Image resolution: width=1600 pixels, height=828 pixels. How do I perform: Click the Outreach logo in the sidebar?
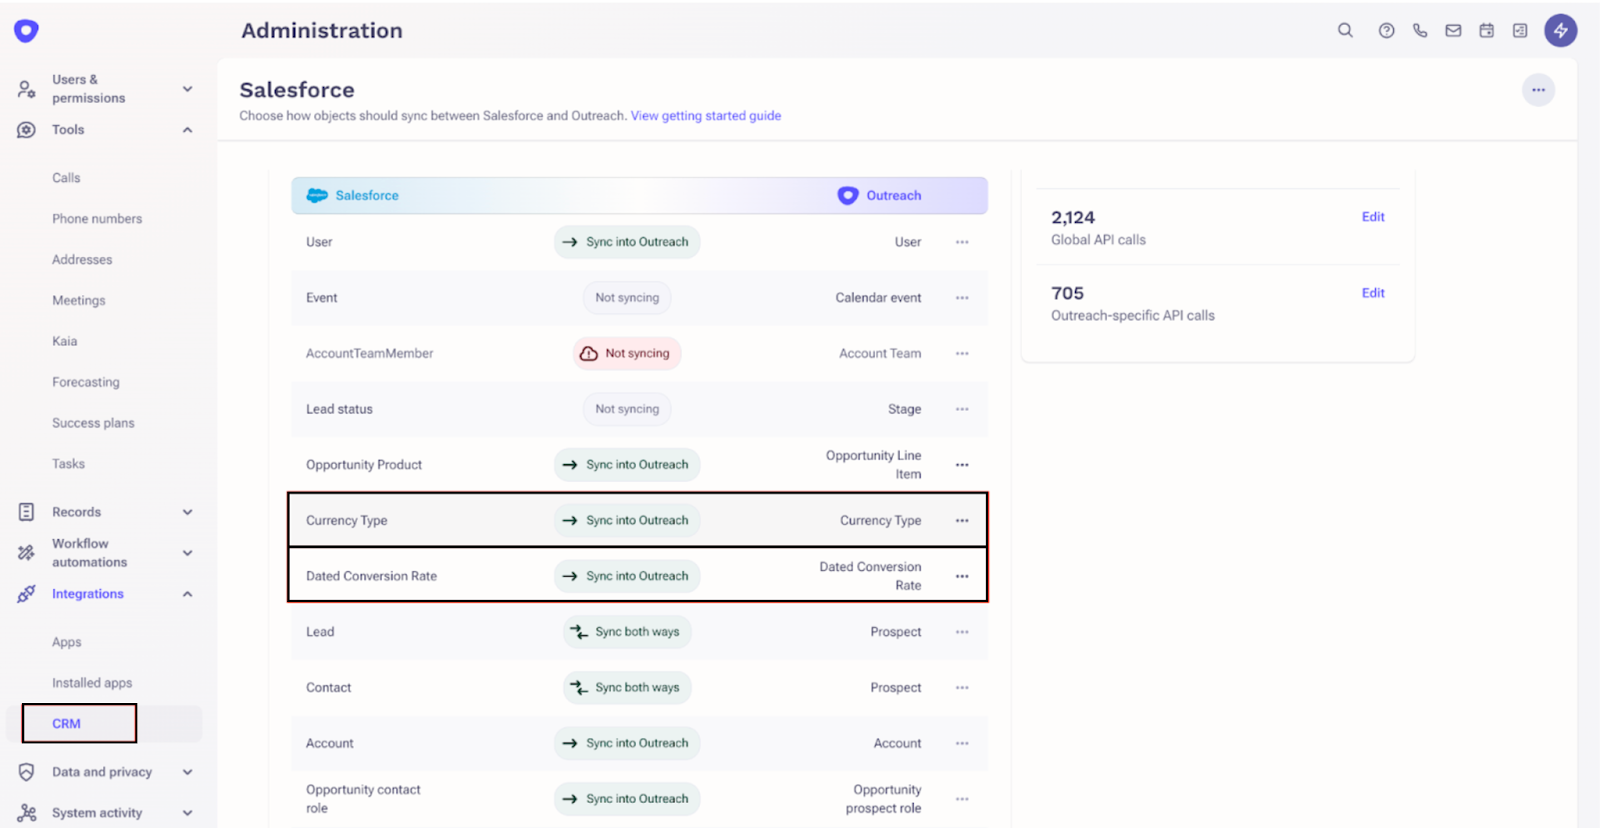26,31
